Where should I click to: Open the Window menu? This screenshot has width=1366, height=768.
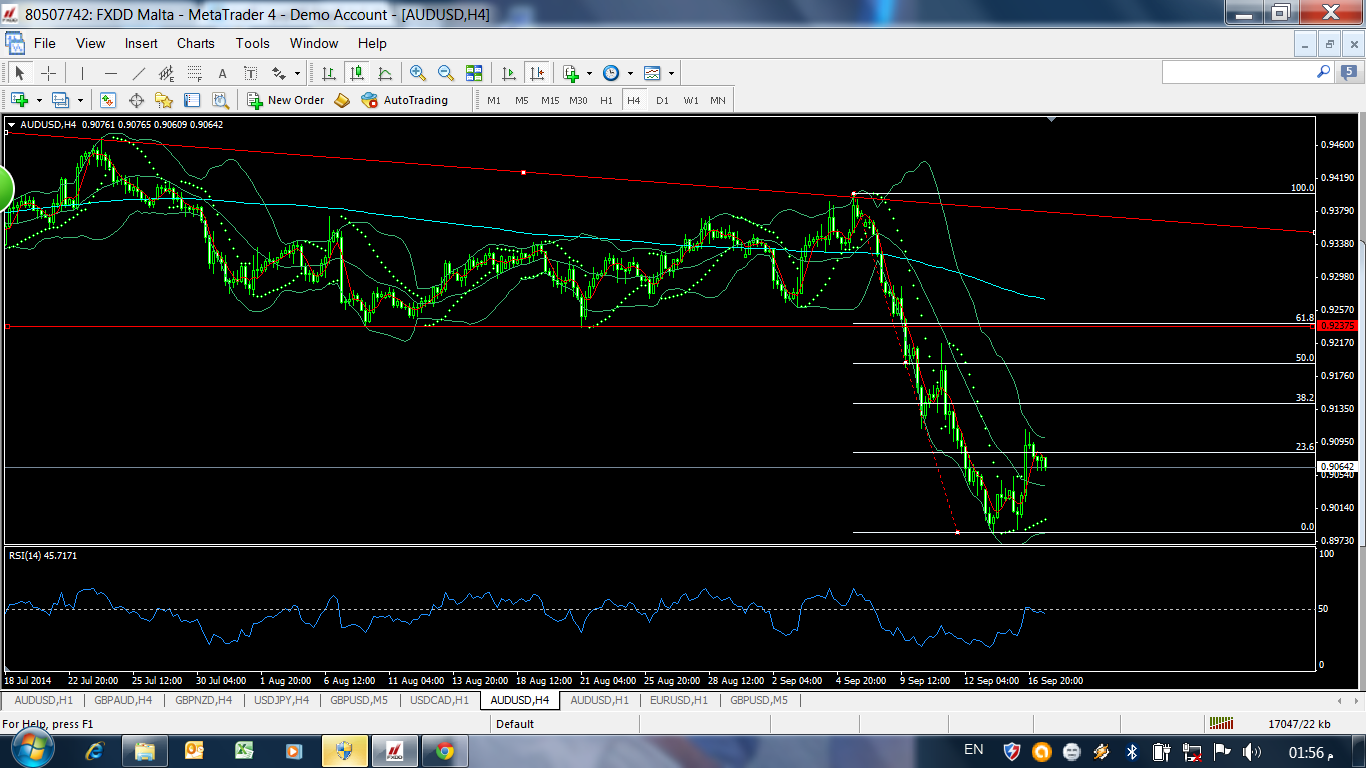[314, 43]
